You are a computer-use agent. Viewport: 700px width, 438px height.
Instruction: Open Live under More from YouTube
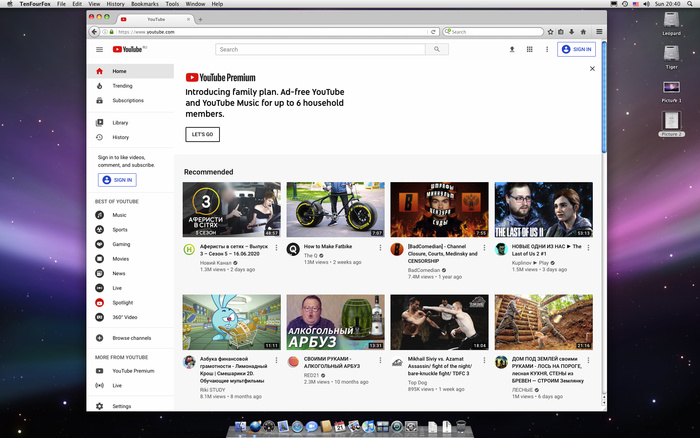point(130,385)
